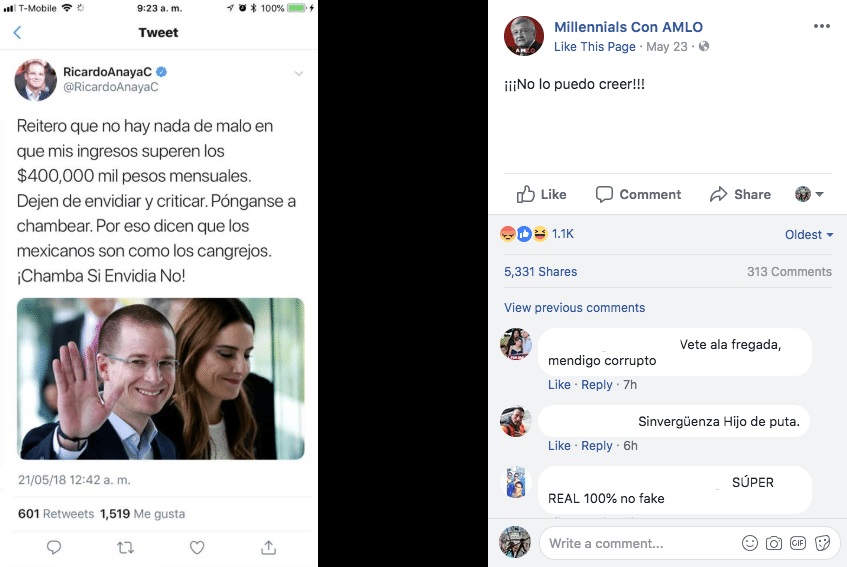The image size is (847, 567).
Task: Open sticker picker in comment box
Action: 822,543
